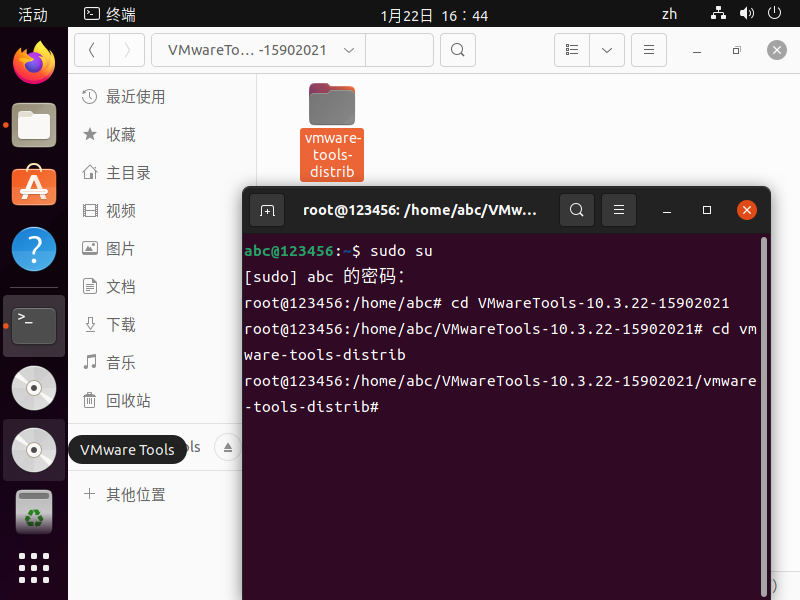Expand the VMwareTo... path bar dropdown
The image size is (800, 600).
point(349,50)
